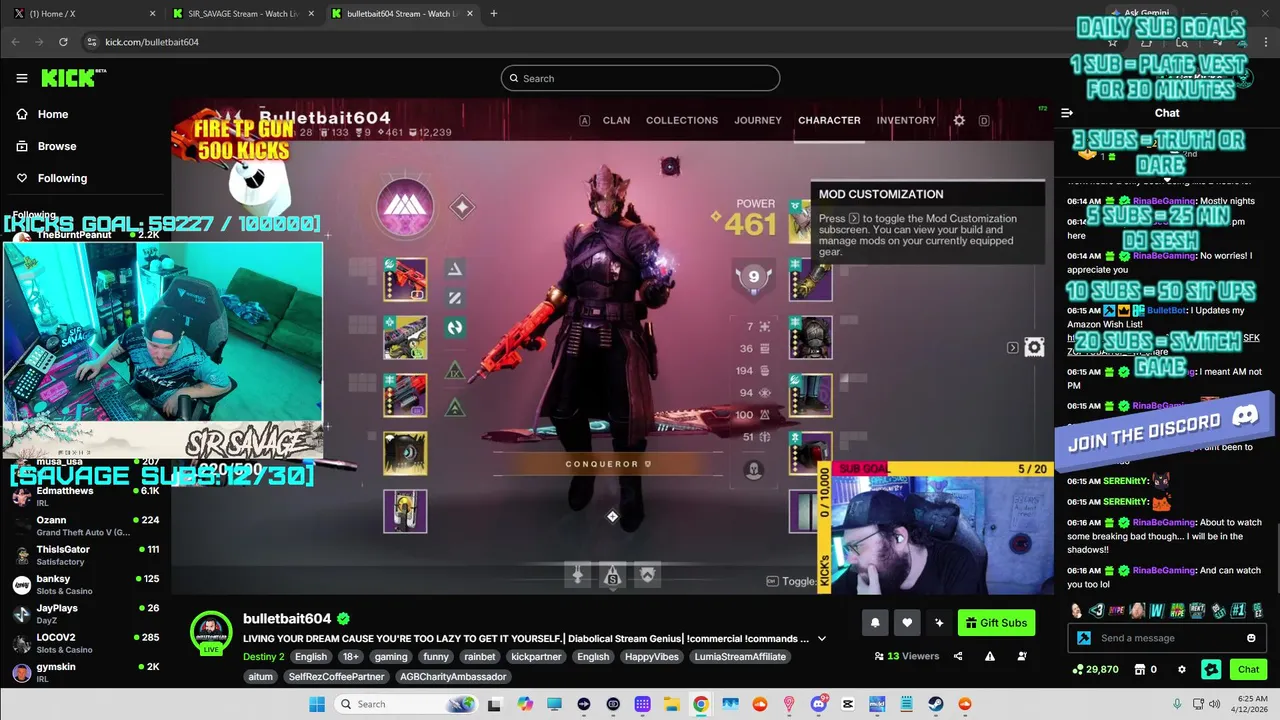Expand the stream title with the chevron
1280x720 pixels.
coord(822,639)
